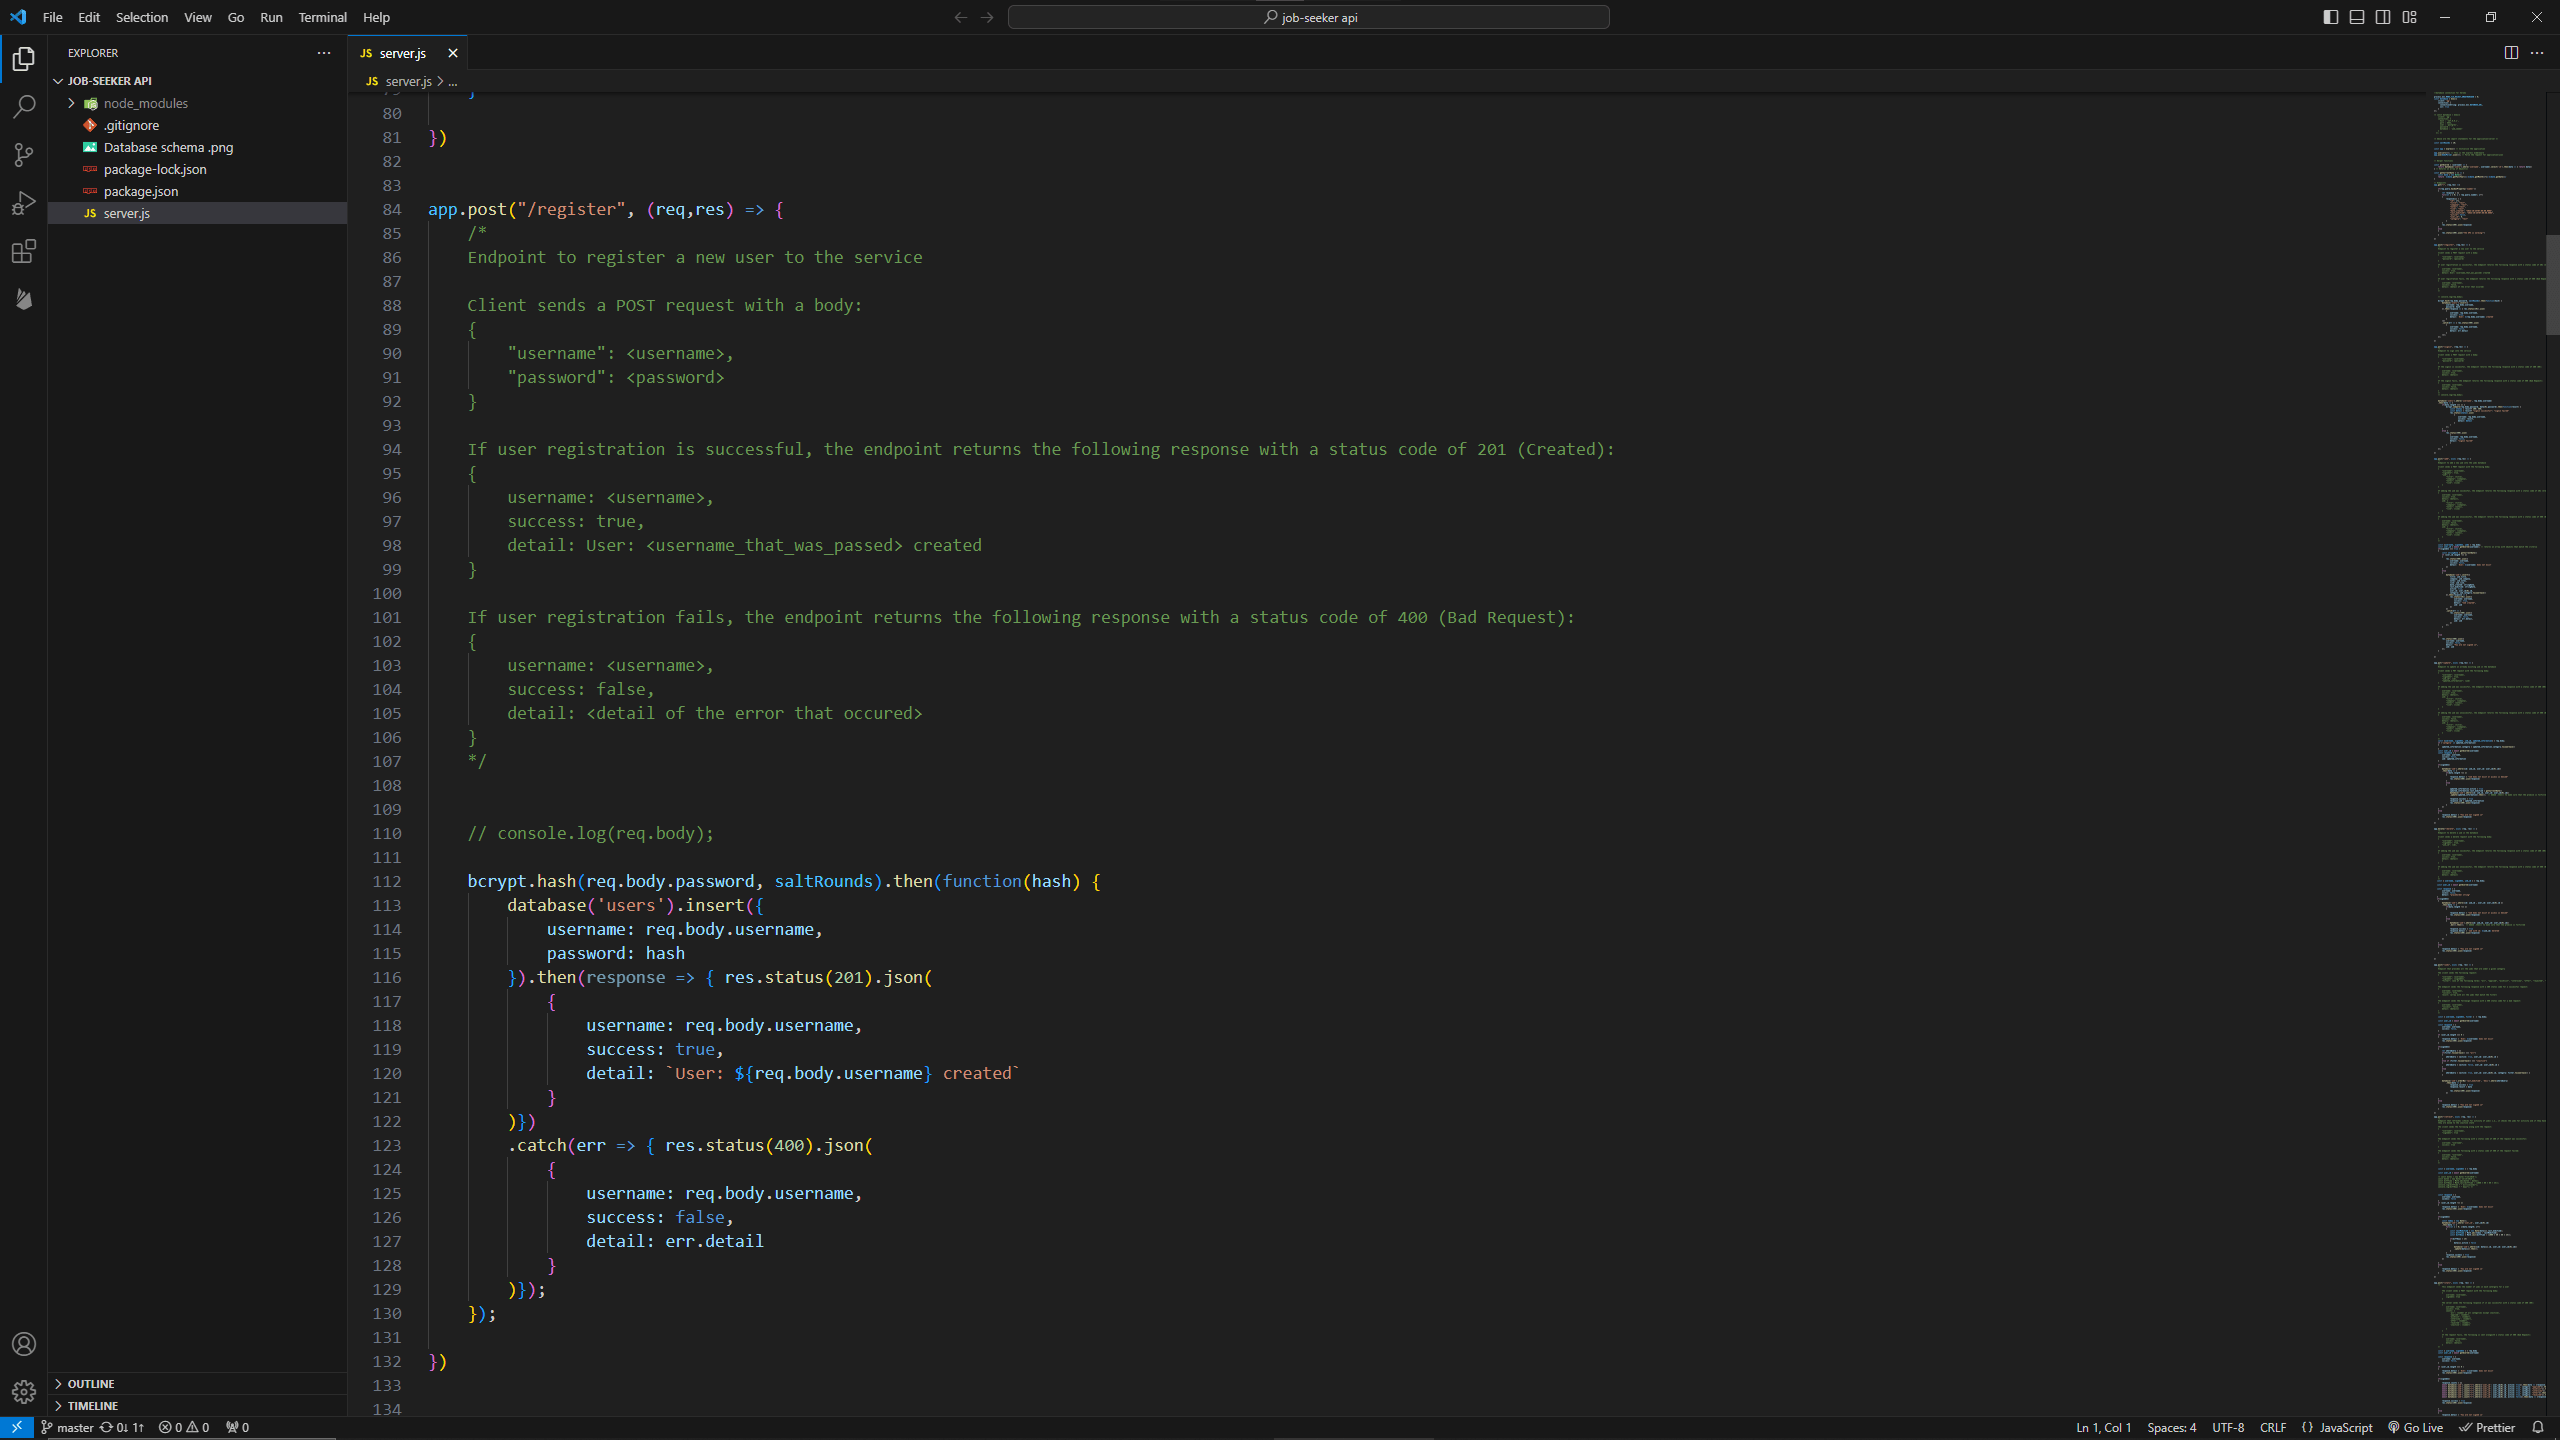The height and width of the screenshot is (1440, 2560).
Task: Open the Terminal menu
Action: point(322,17)
